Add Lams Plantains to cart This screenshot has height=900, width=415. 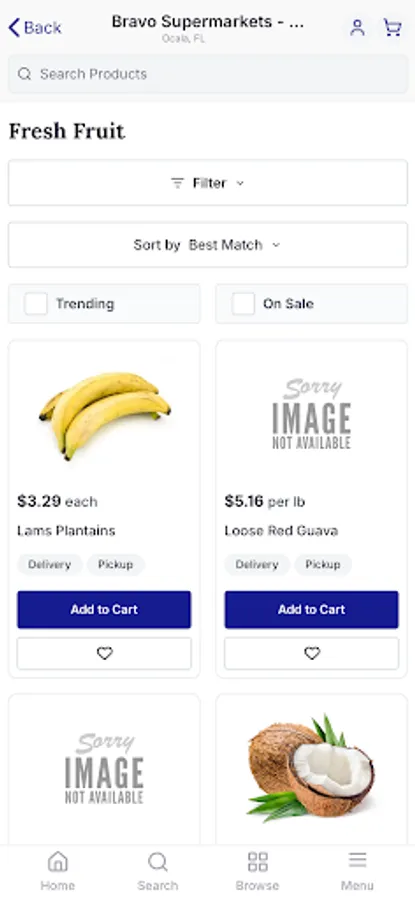coord(104,609)
